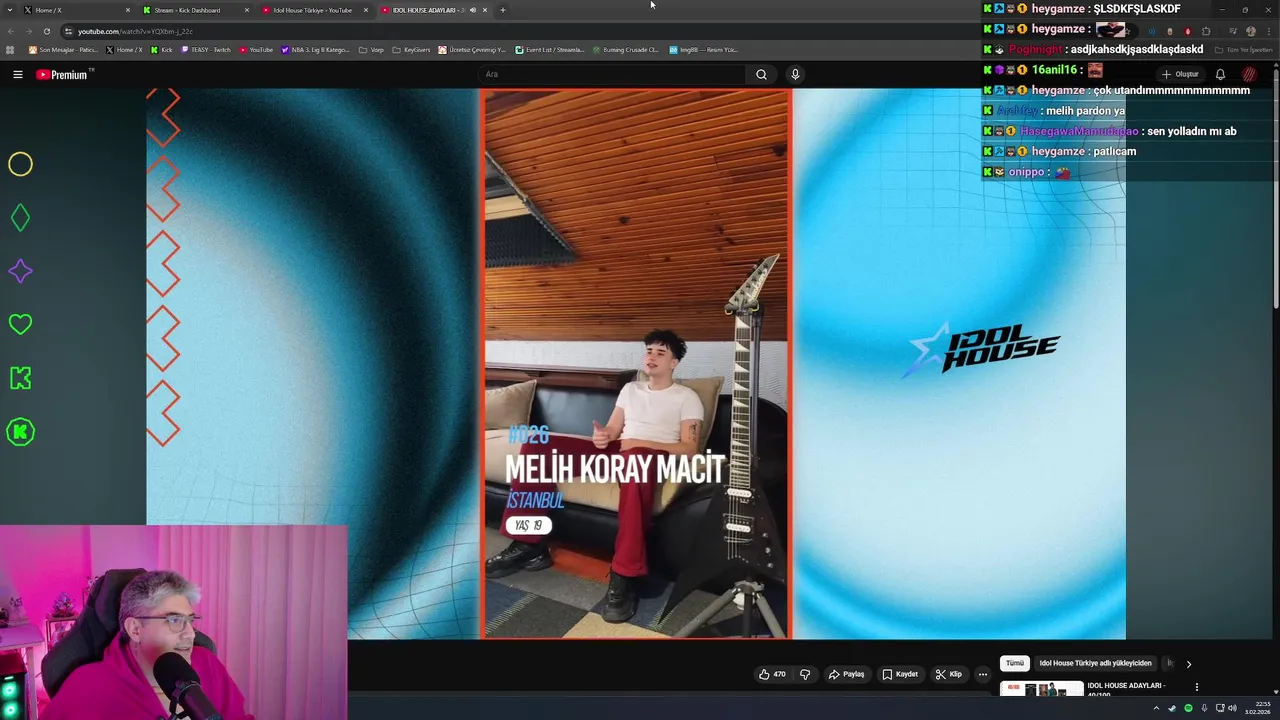Open the Ücretsiz Çevrimiçi bookmark
The image size is (1280, 720).
(472, 50)
